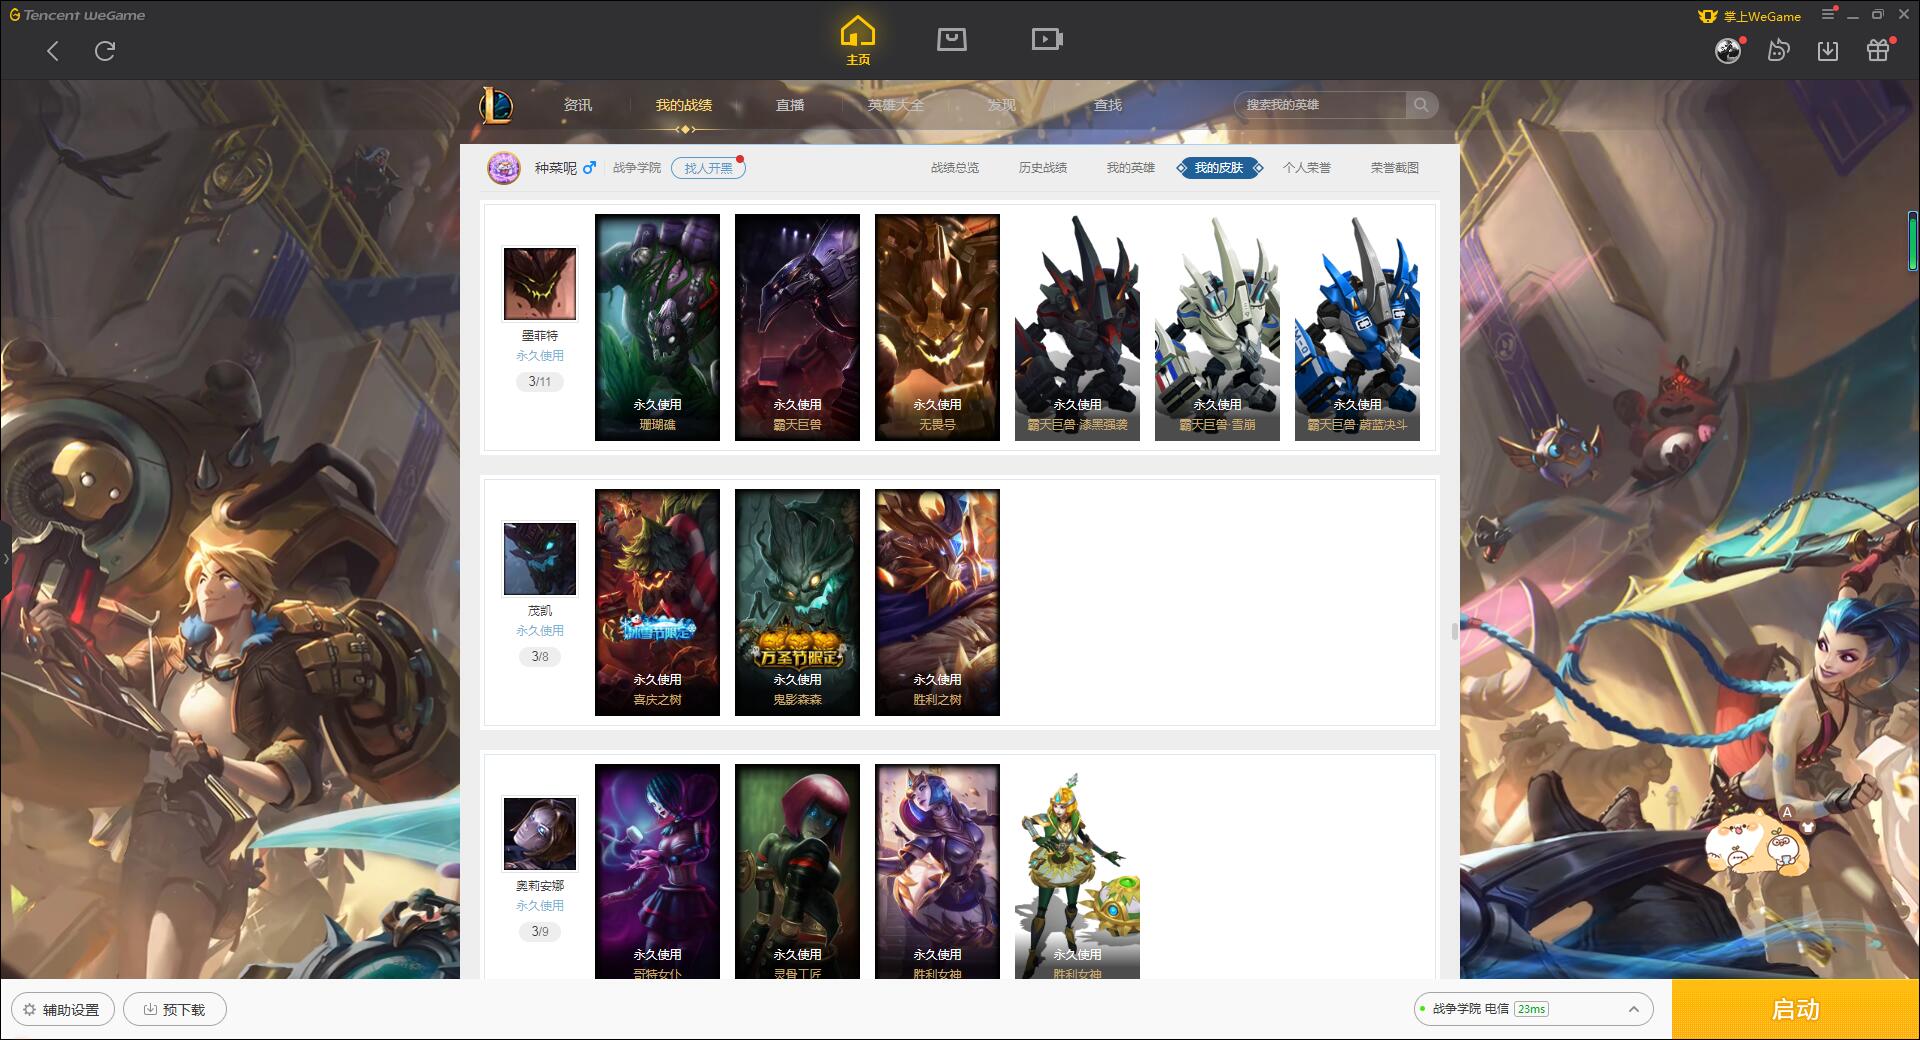Open the user avatar ball icon at top right

[1728, 51]
